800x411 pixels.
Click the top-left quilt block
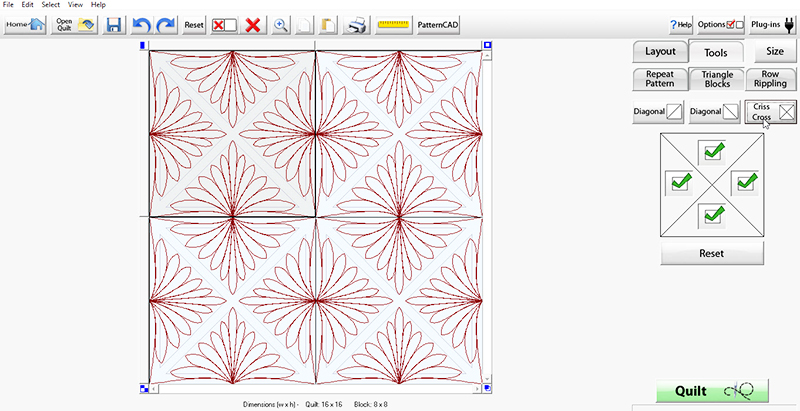point(231,130)
